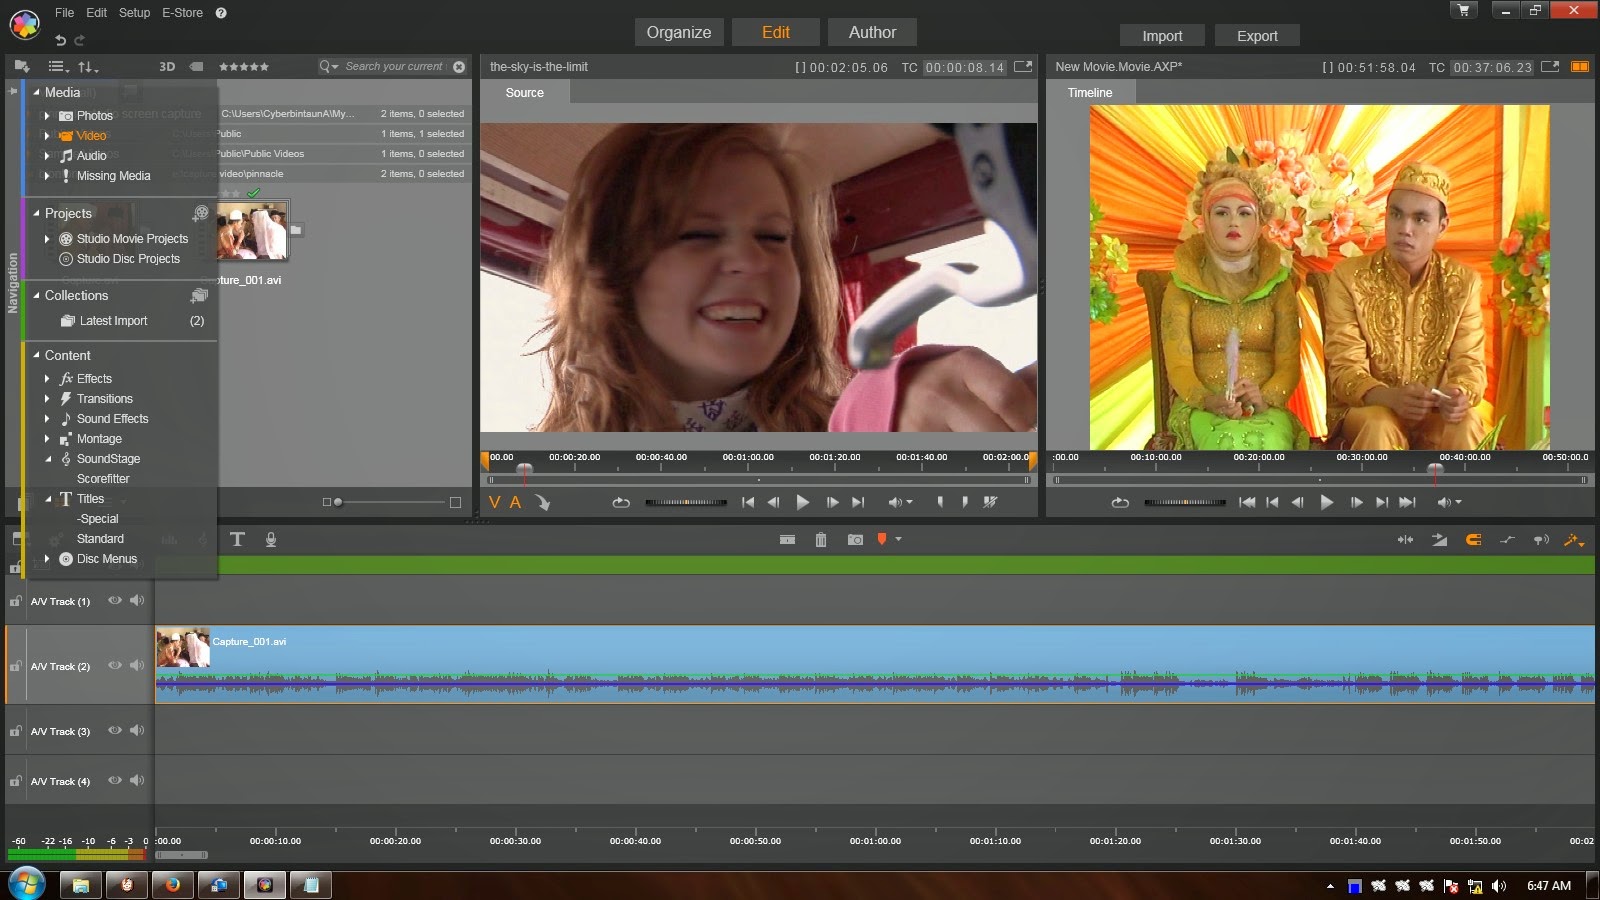The image size is (1600, 900).
Task: Play the timeline preview
Action: pyautogui.click(x=1326, y=503)
